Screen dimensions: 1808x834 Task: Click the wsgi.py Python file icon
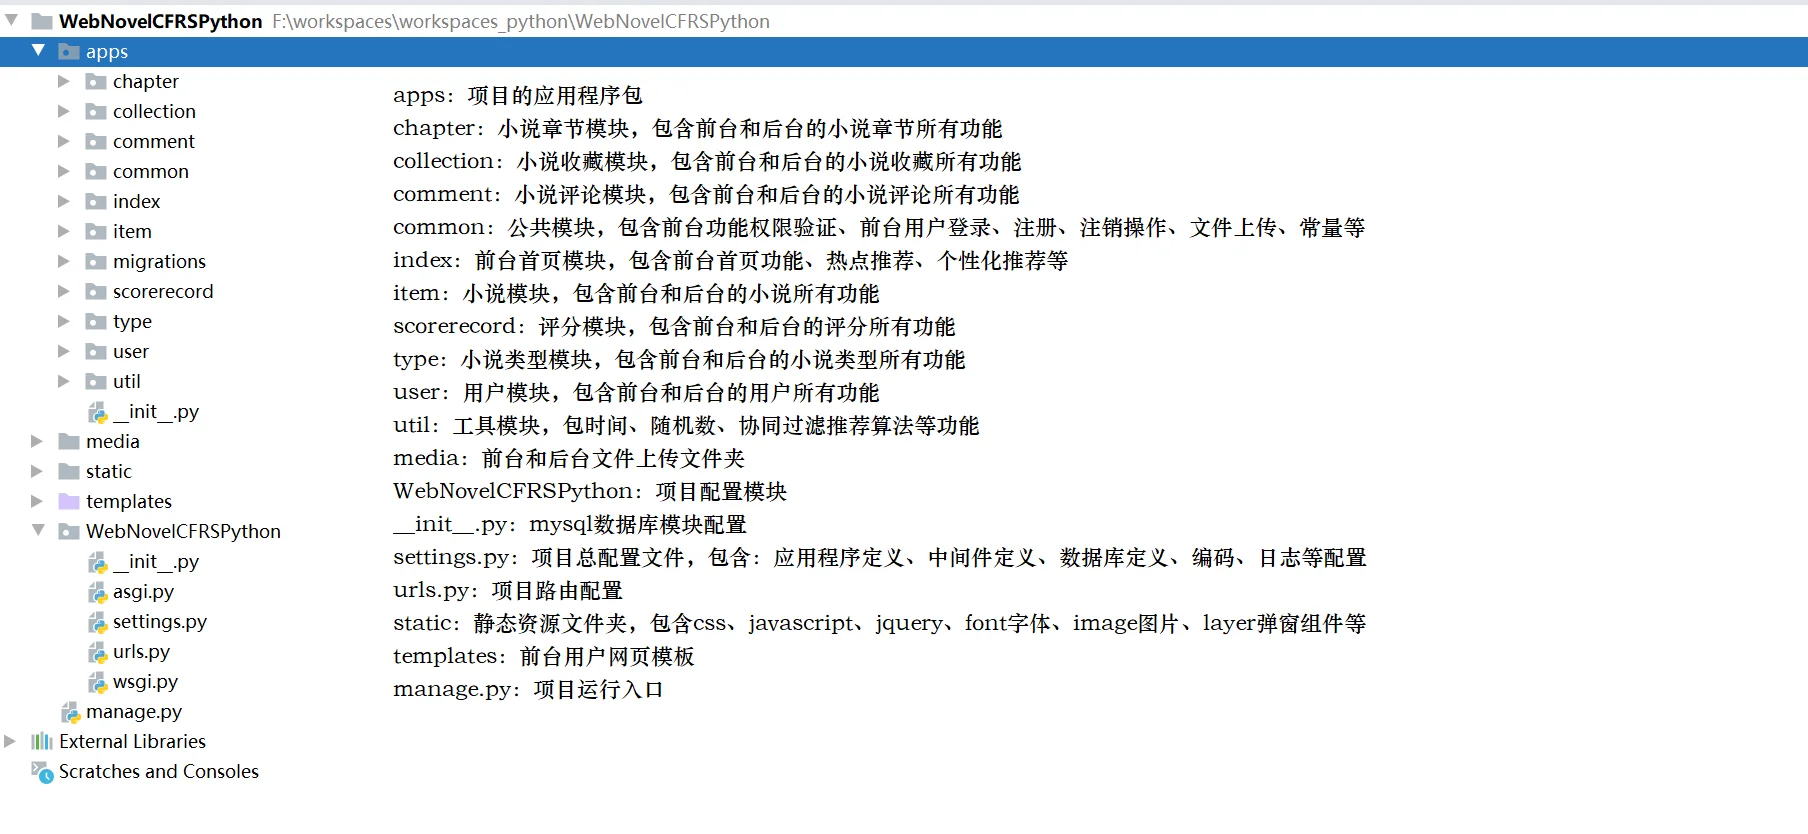pos(97,681)
